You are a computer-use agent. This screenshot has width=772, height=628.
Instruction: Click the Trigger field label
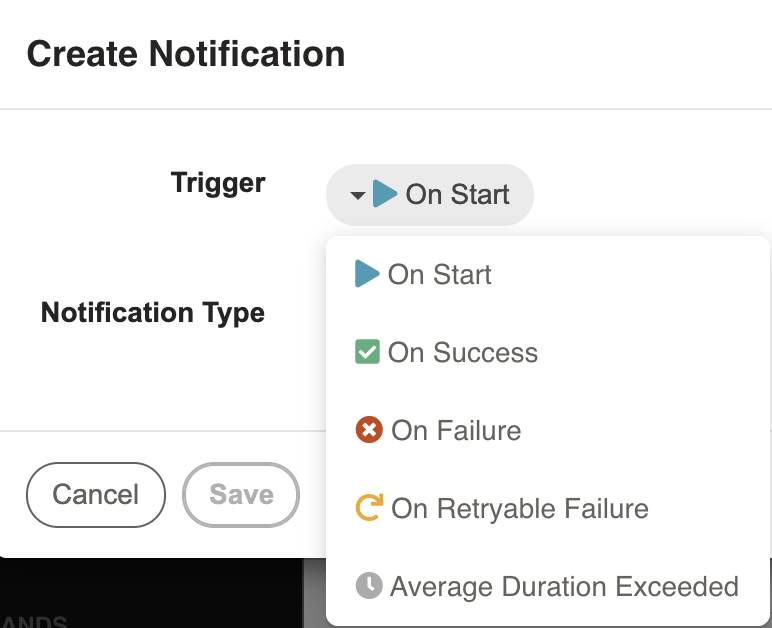[218, 183]
